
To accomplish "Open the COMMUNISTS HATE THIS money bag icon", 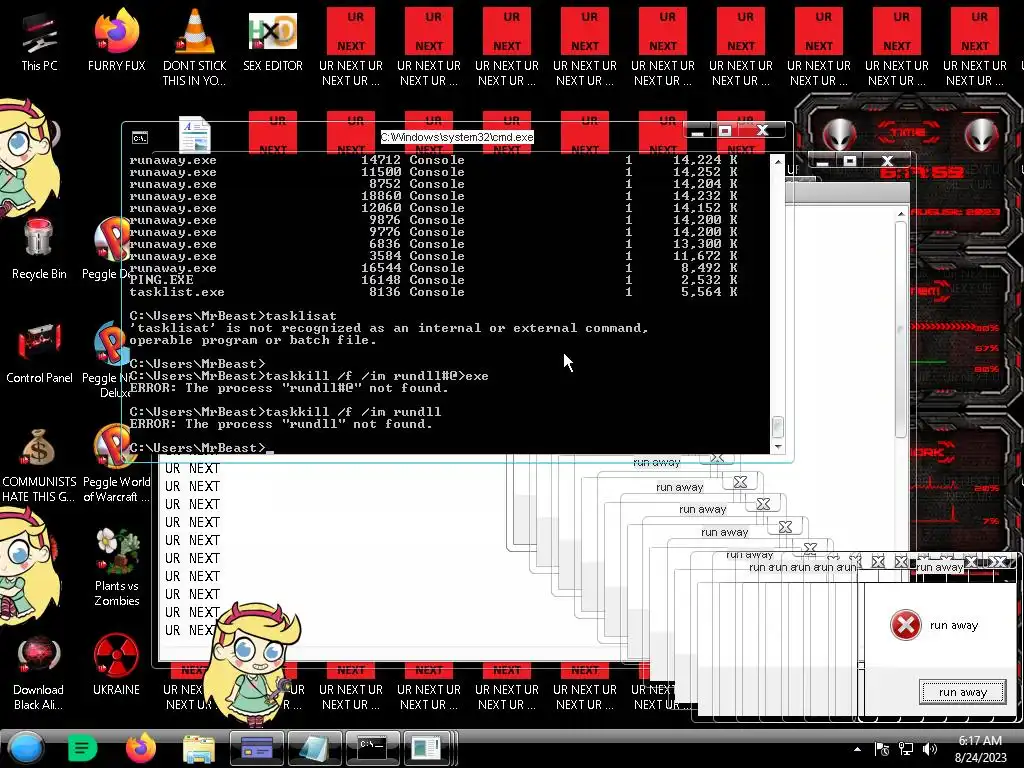I will click(x=39, y=465).
